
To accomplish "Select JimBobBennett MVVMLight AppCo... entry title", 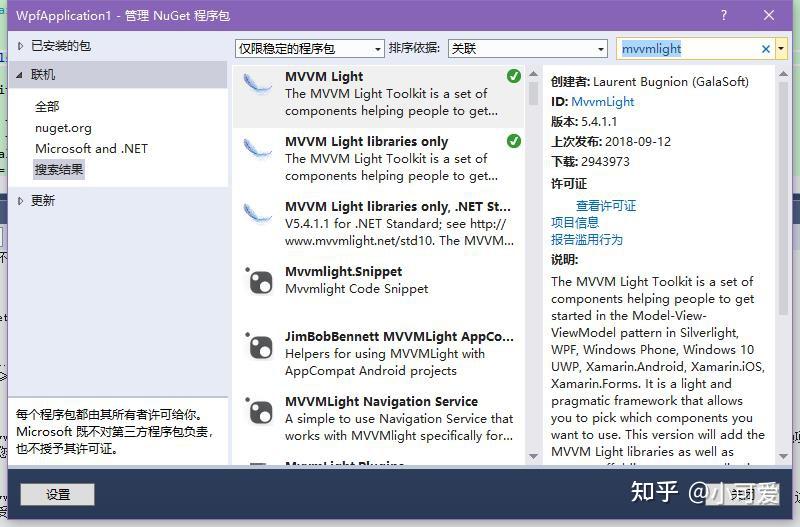I will (399, 337).
